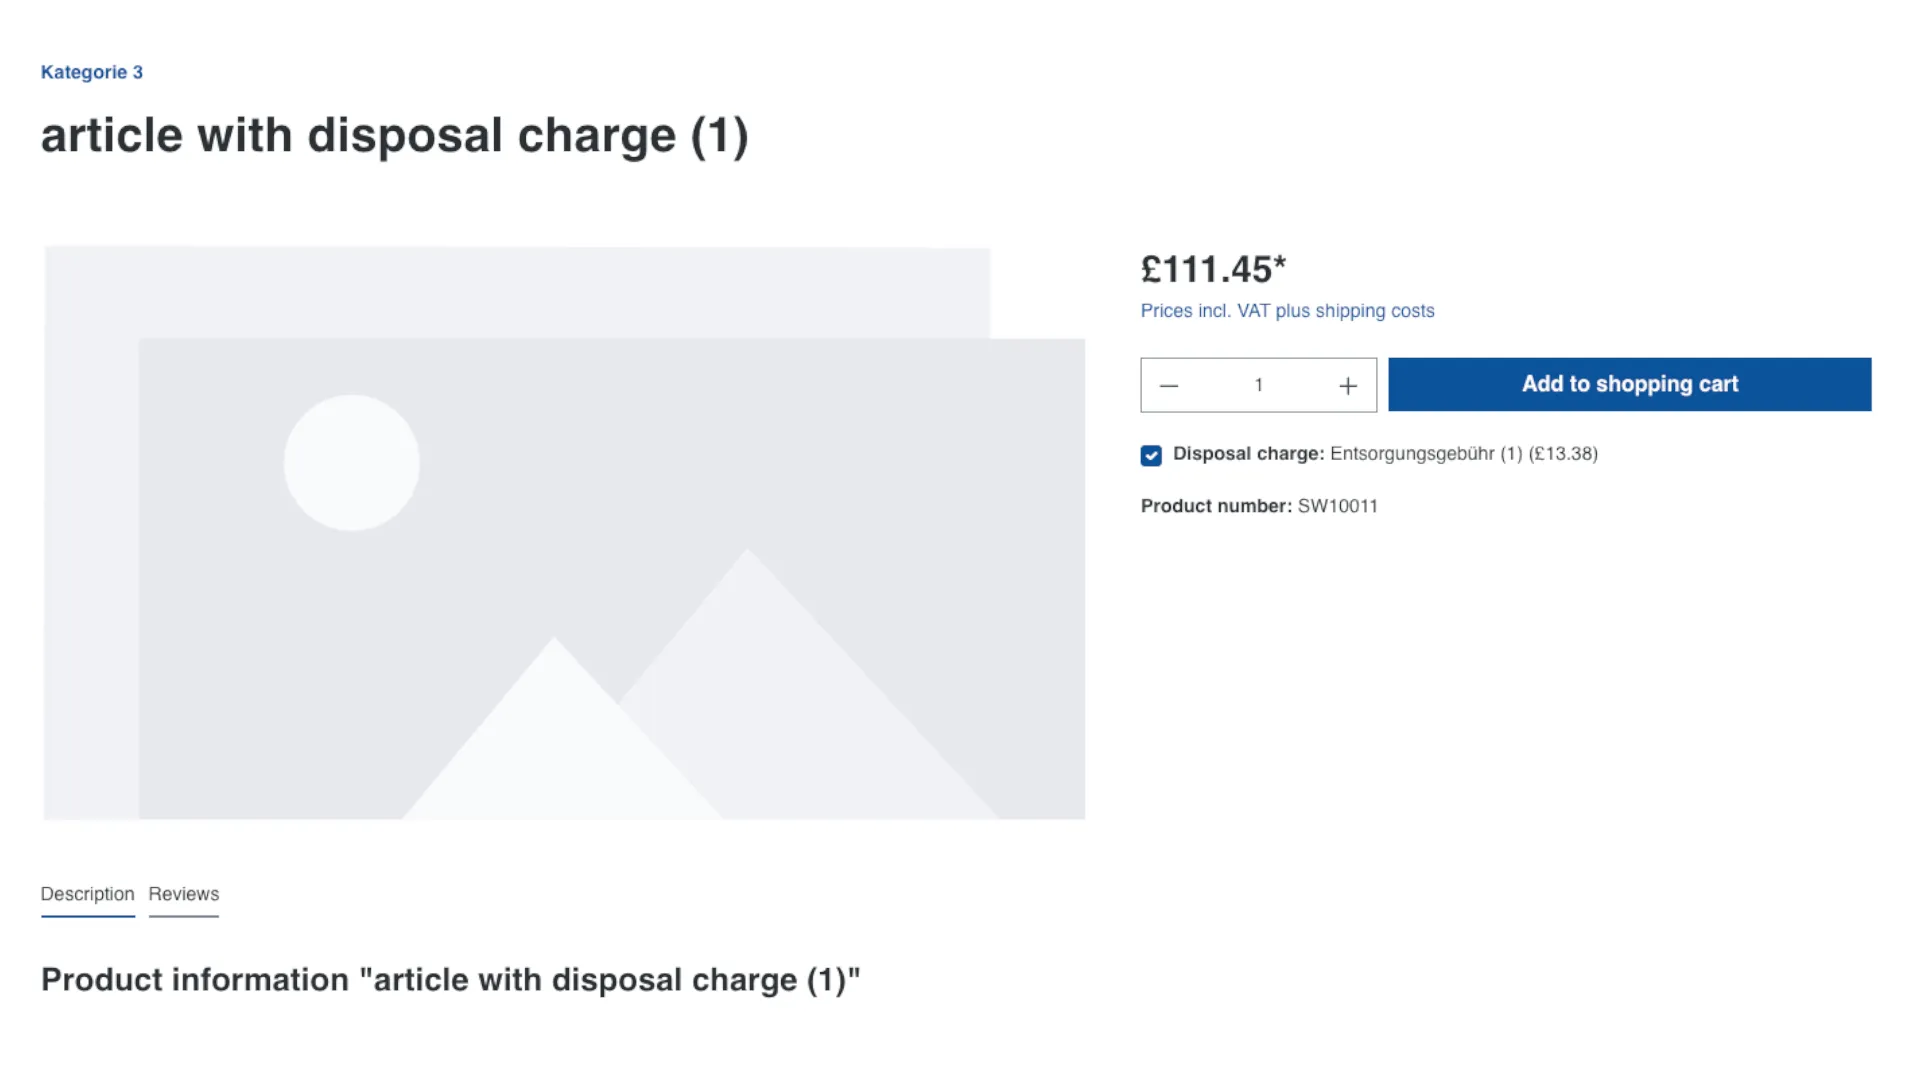Switch to the Reviews tab
This screenshot has height=1080, width=1920.
[184, 894]
